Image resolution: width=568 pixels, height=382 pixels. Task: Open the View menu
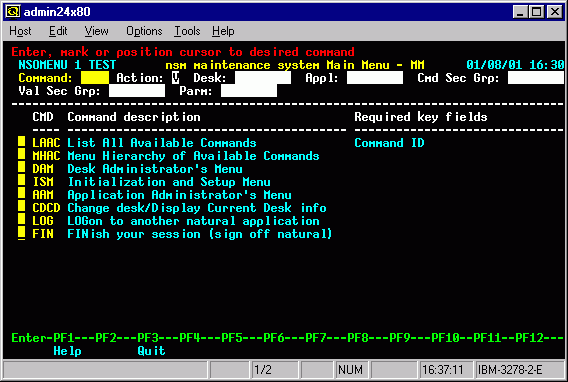click(96, 31)
